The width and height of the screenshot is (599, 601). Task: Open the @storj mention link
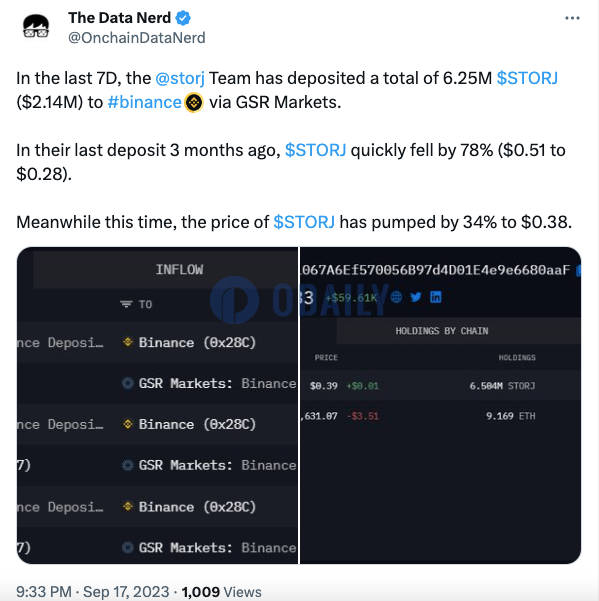click(180, 78)
